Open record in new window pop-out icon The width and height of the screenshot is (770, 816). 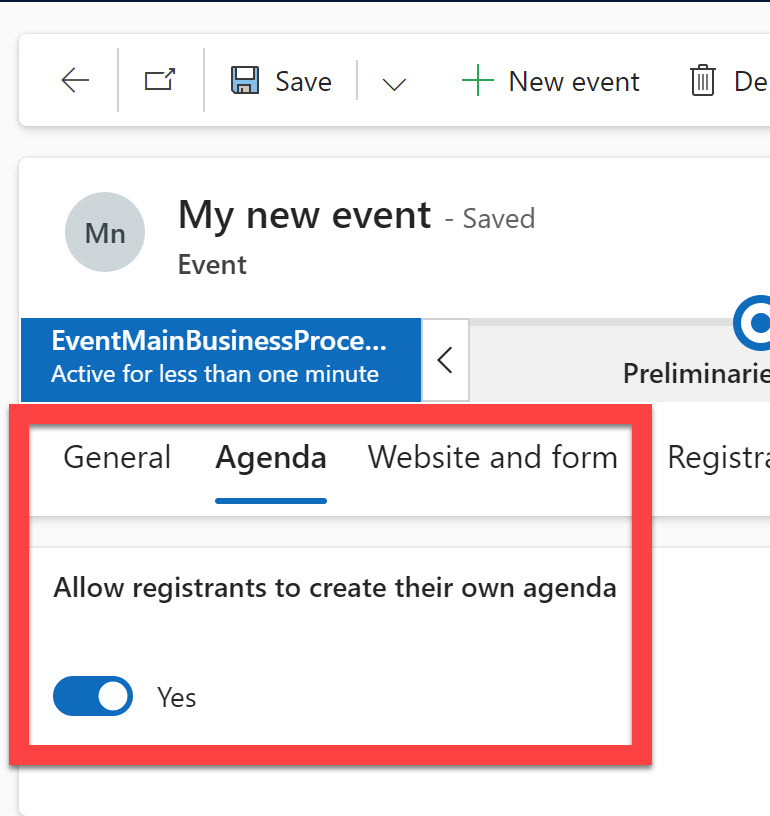point(160,81)
